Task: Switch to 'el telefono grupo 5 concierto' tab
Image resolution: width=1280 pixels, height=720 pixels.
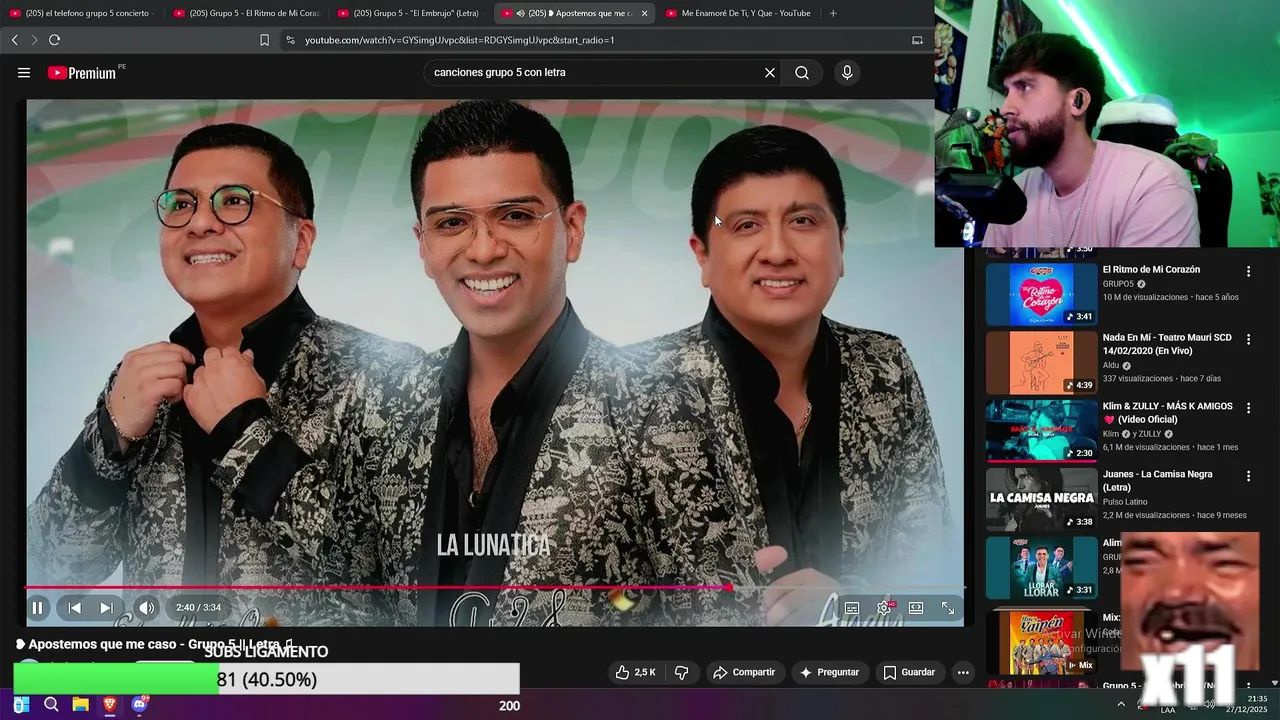Action: tap(82, 13)
